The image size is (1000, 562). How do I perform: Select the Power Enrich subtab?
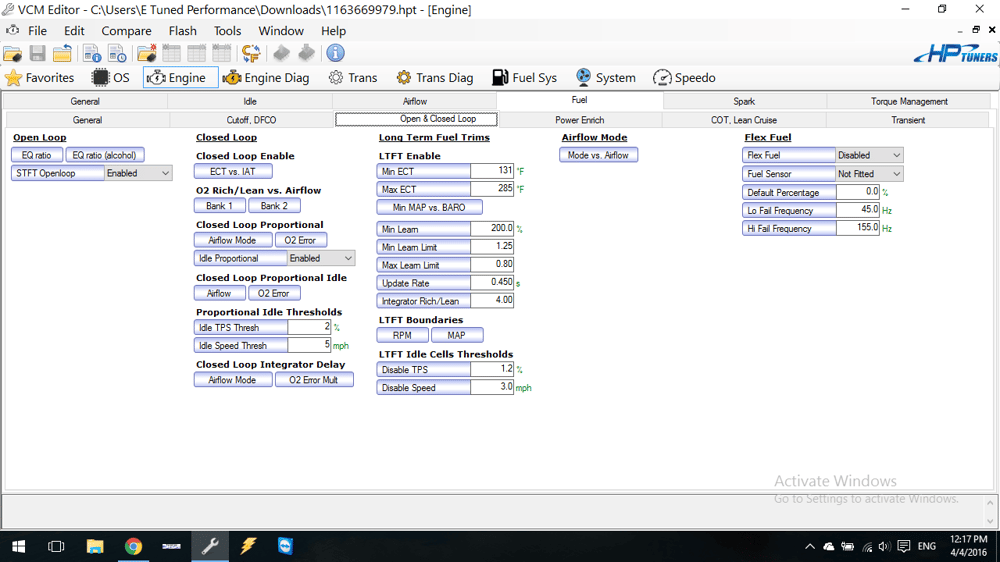click(580, 120)
